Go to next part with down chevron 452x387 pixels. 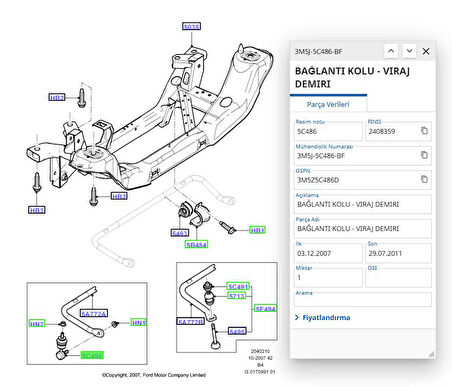[x=409, y=51]
